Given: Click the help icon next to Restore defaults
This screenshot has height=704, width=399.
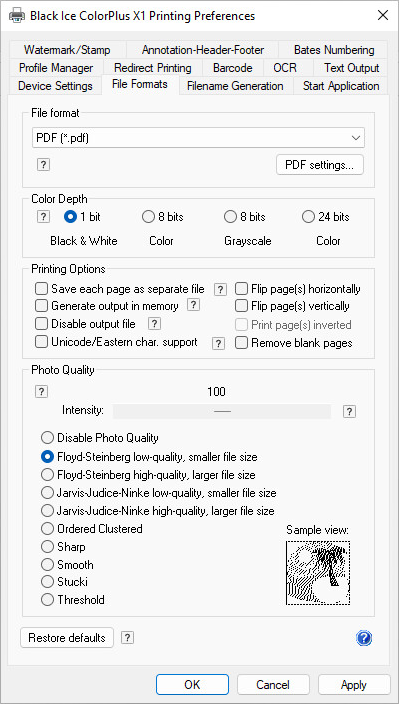Looking at the screenshot, I should (x=127, y=638).
